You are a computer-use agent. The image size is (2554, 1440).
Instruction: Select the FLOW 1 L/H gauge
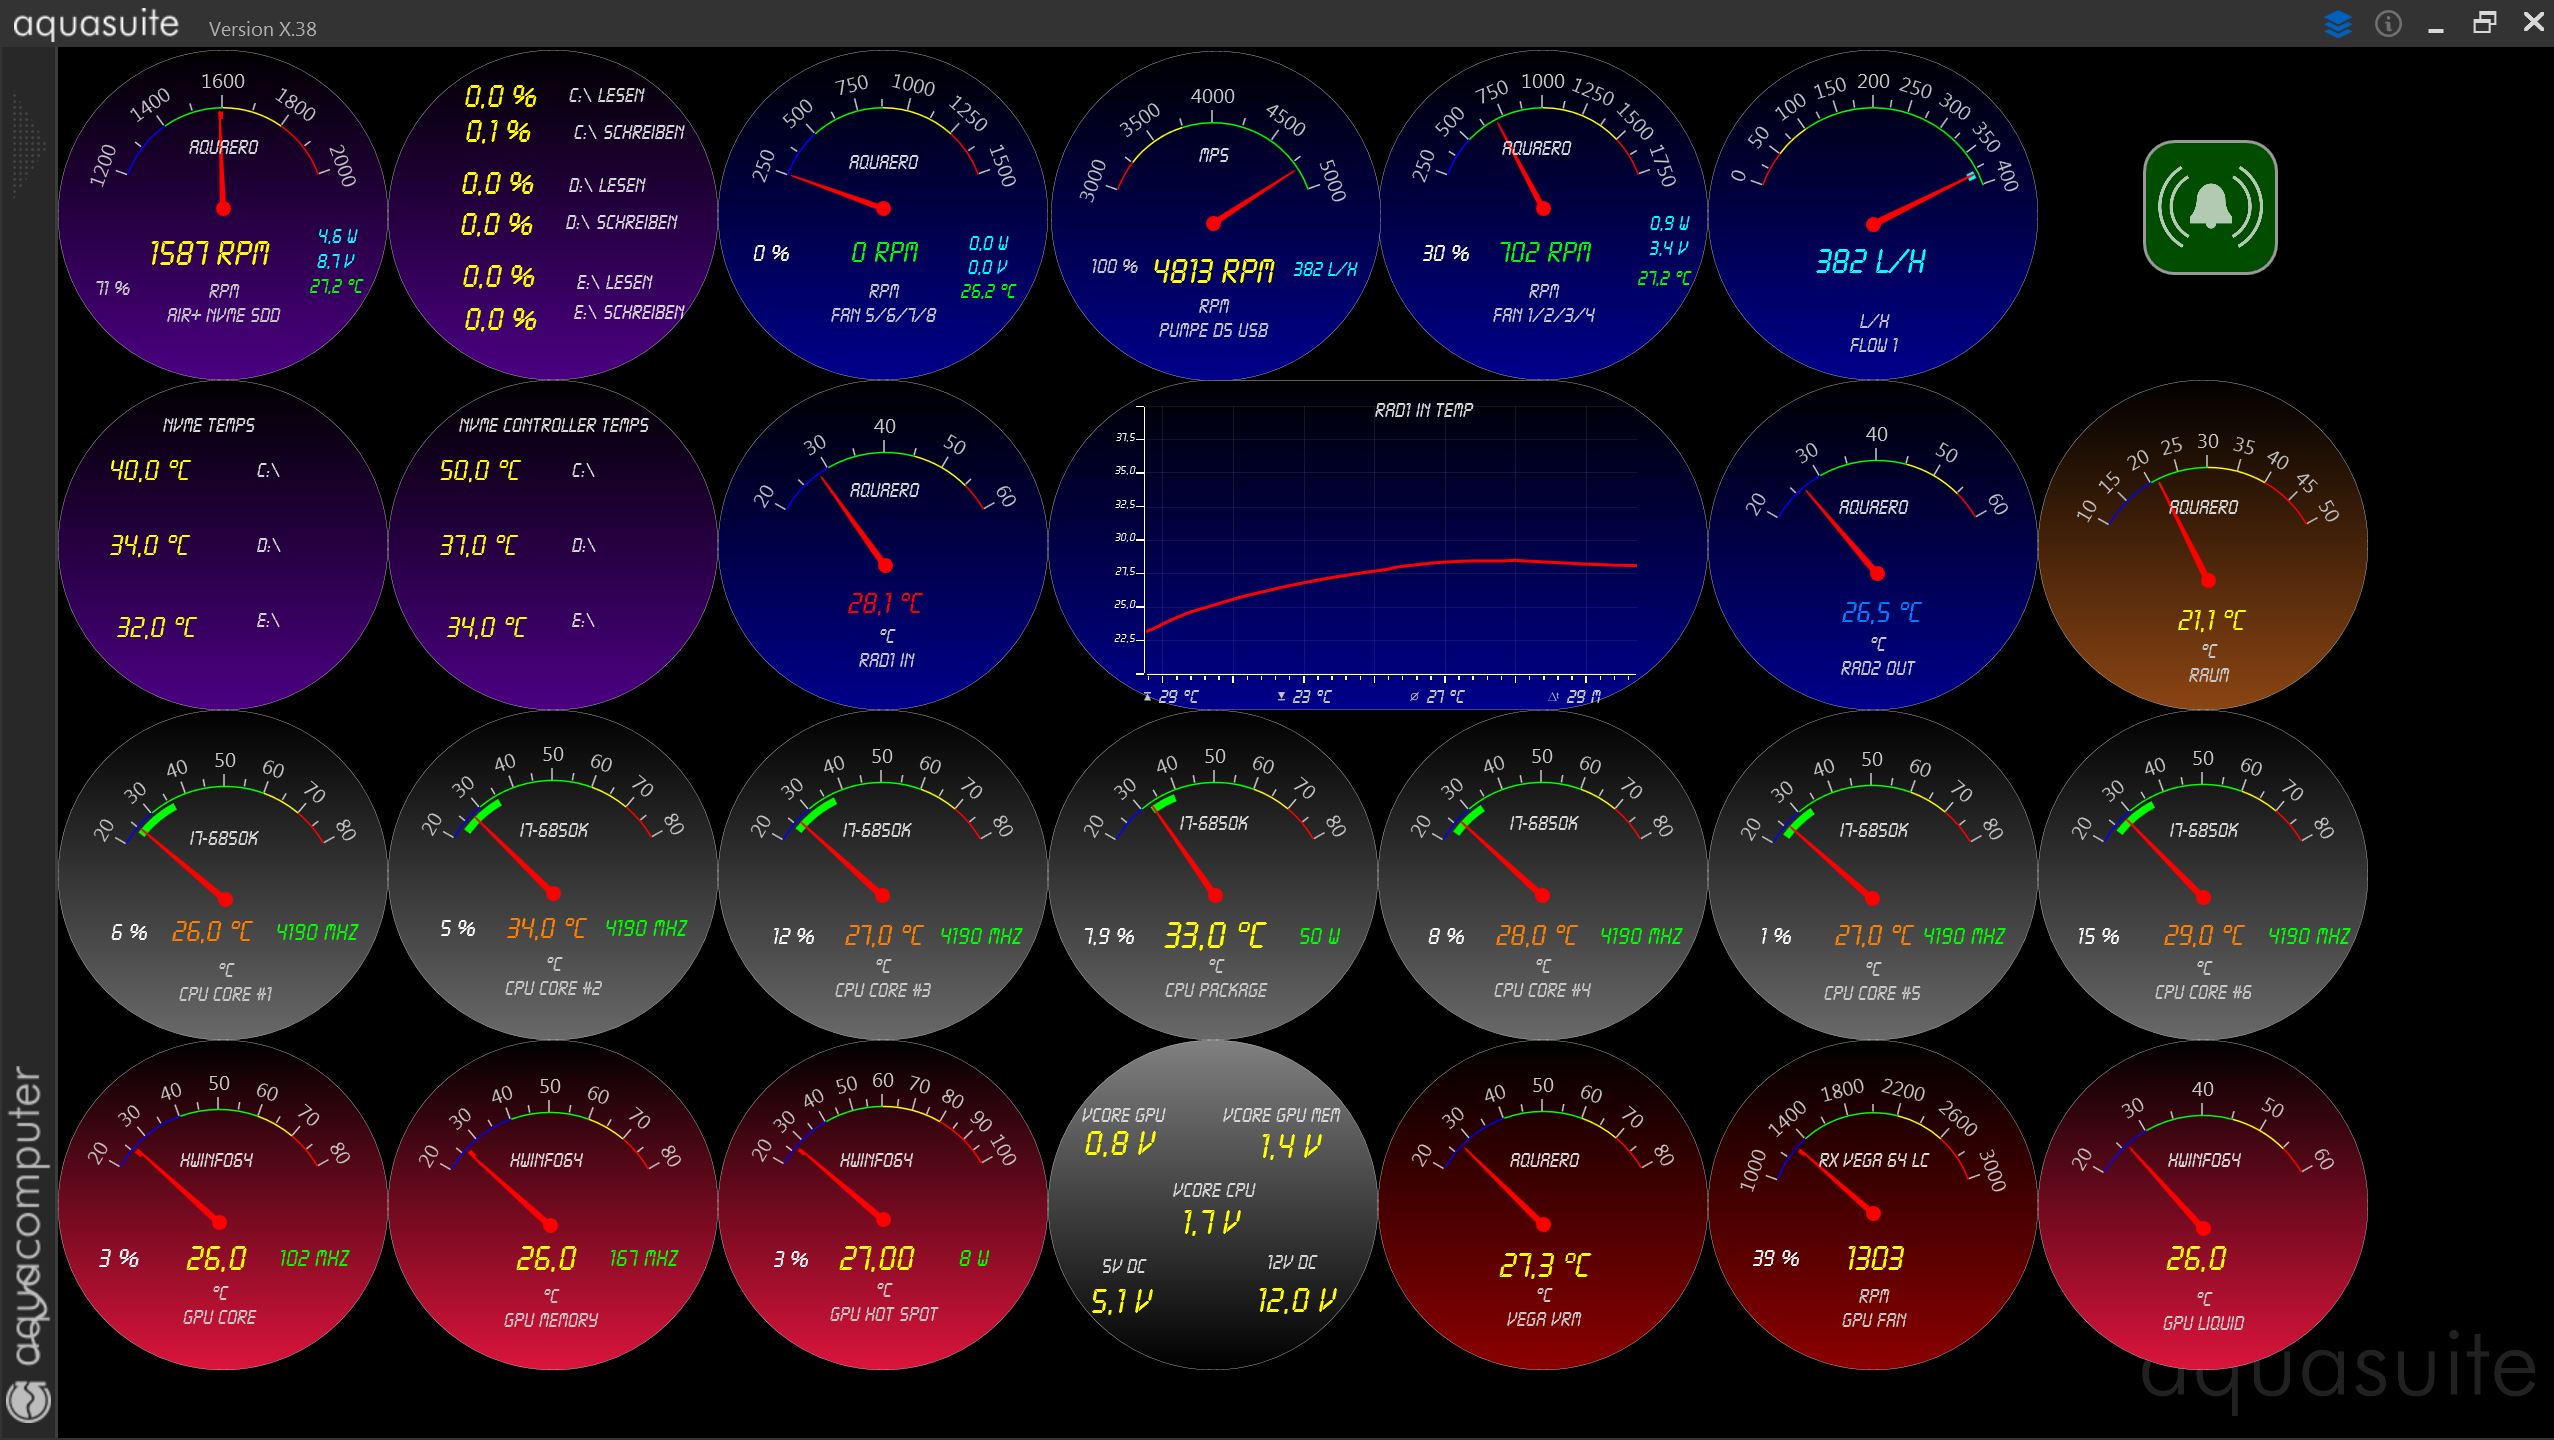coord(1873,215)
